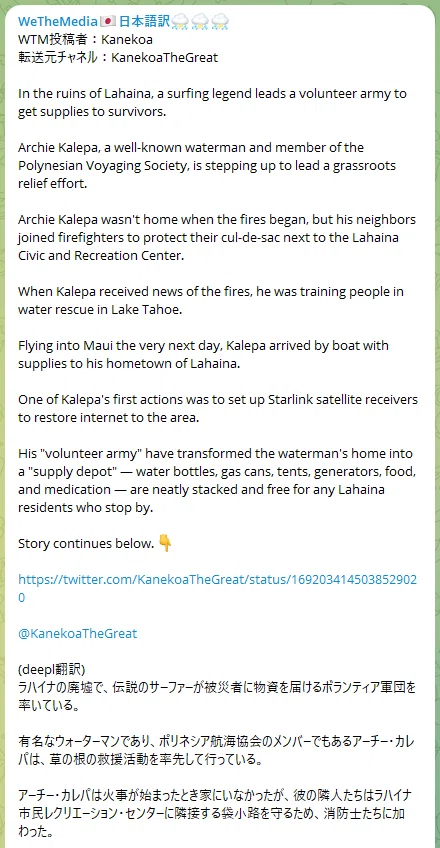
Task: Click the last storm cloud emoji
Action: pyautogui.click(x=221, y=22)
